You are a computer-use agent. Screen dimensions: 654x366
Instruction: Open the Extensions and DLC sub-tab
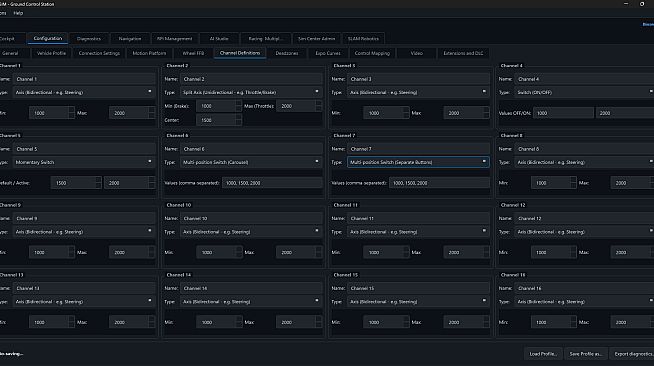[463, 53]
